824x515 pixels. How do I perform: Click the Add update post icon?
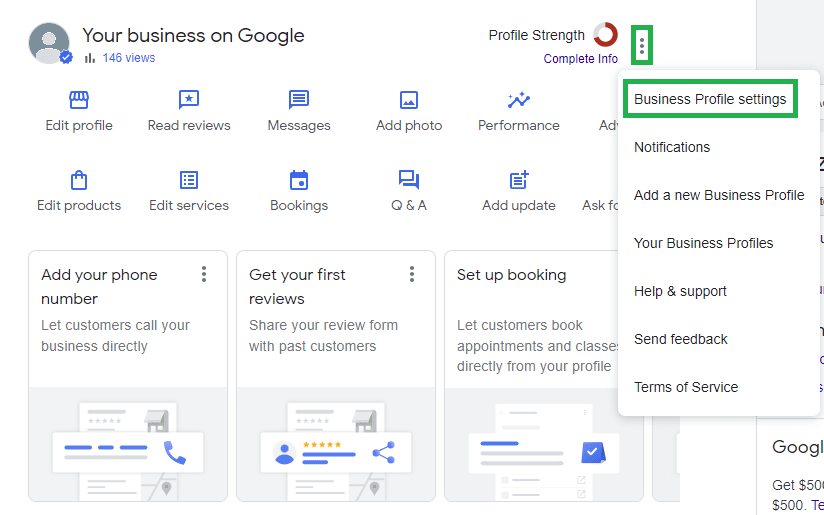click(519, 180)
